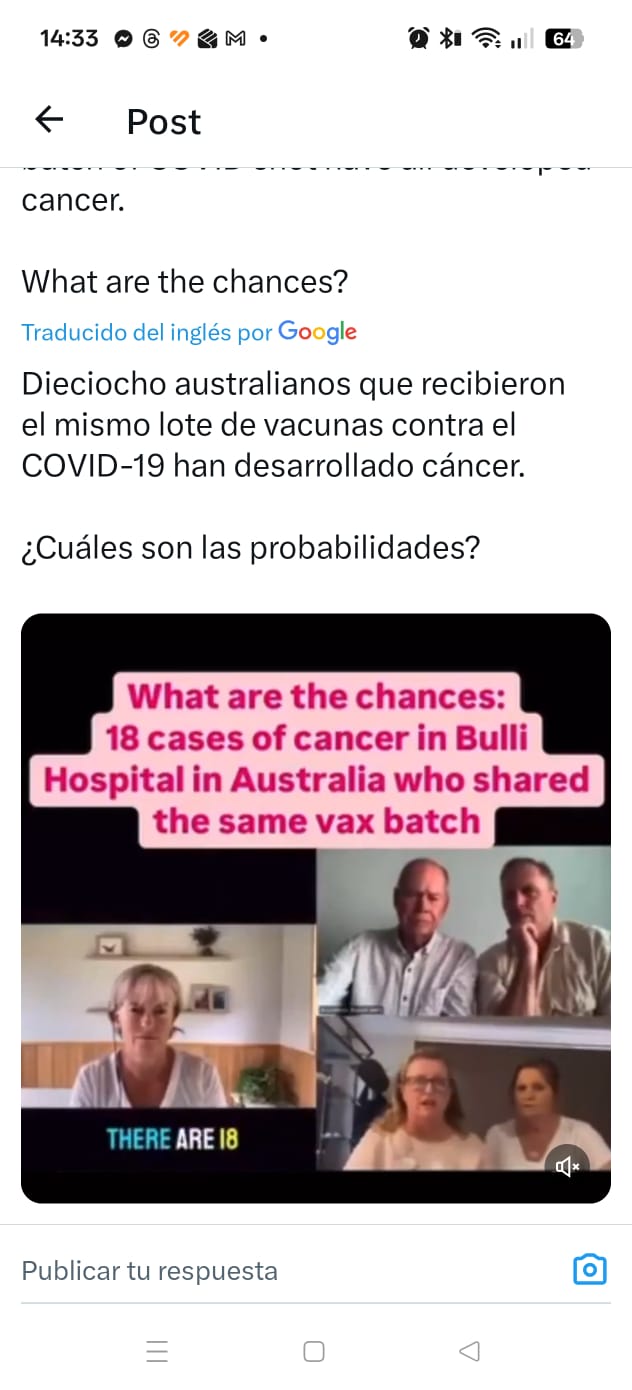
Task: Click 'Traducido del inglés por Google' link
Action: 189,332
